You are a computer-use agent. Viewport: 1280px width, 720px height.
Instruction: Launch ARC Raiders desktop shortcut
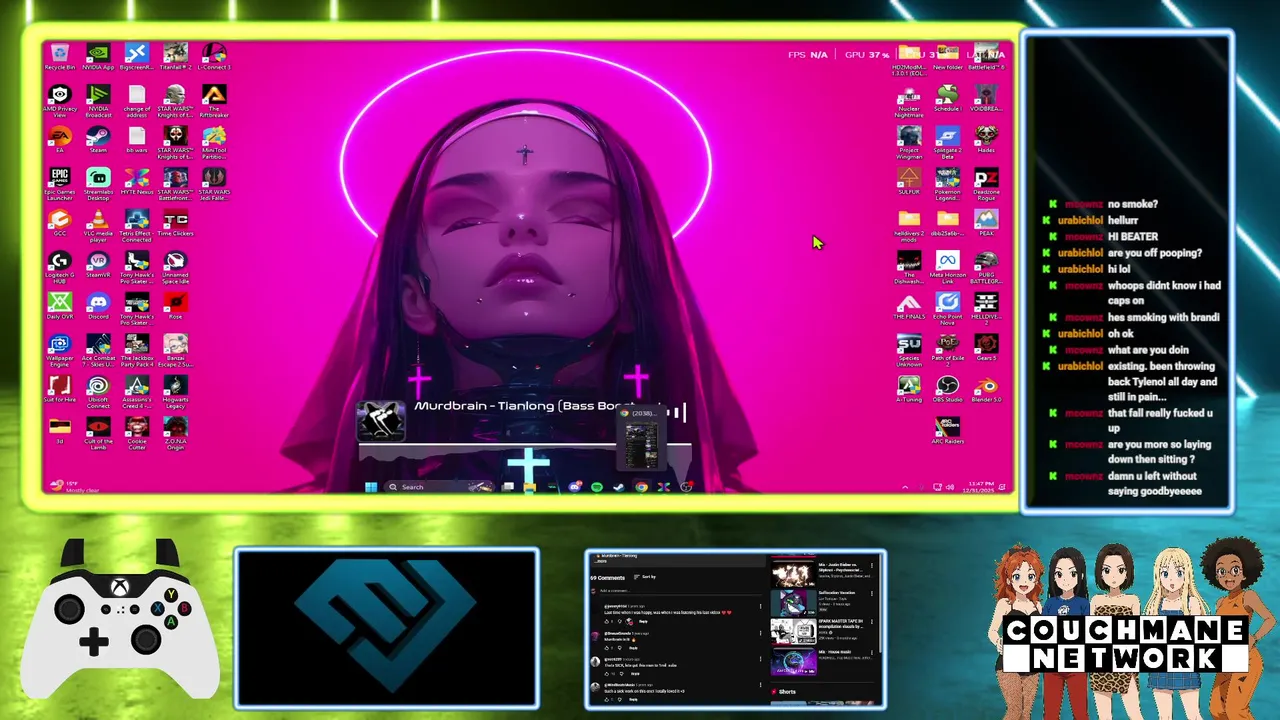[x=947, y=431]
